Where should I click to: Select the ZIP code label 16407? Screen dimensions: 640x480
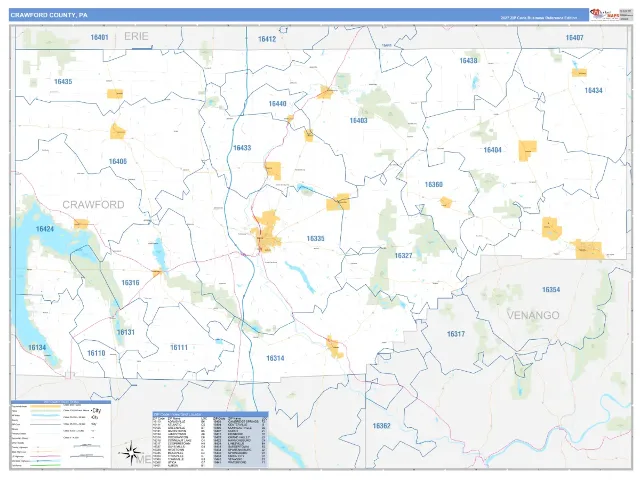574,38
